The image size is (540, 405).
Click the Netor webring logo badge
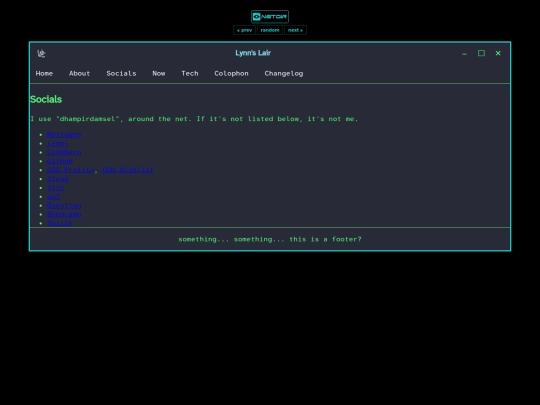[270, 17]
